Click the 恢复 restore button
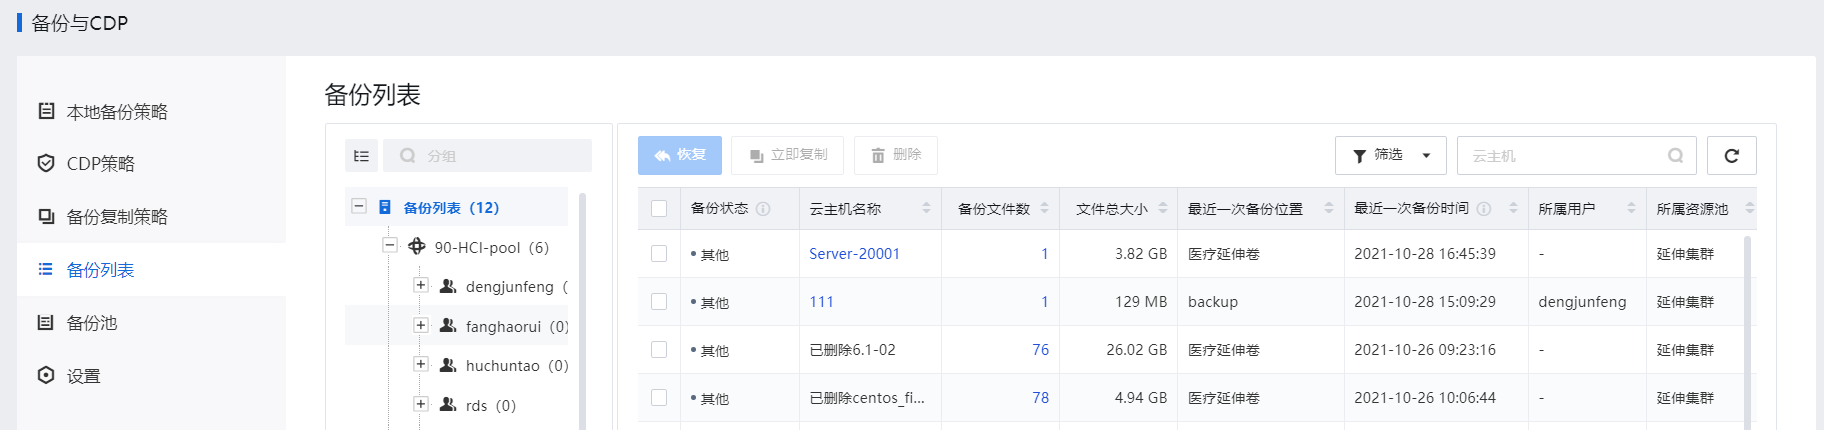The width and height of the screenshot is (1824, 430). [x=679, y=155]
